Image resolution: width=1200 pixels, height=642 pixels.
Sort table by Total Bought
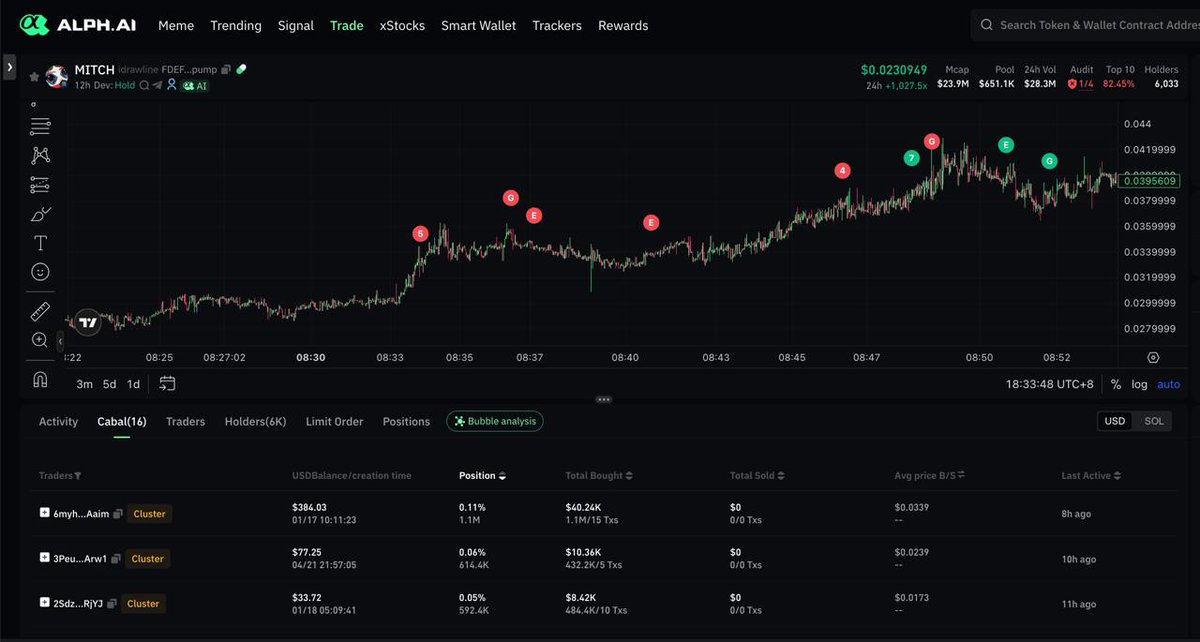click(599, 476)
